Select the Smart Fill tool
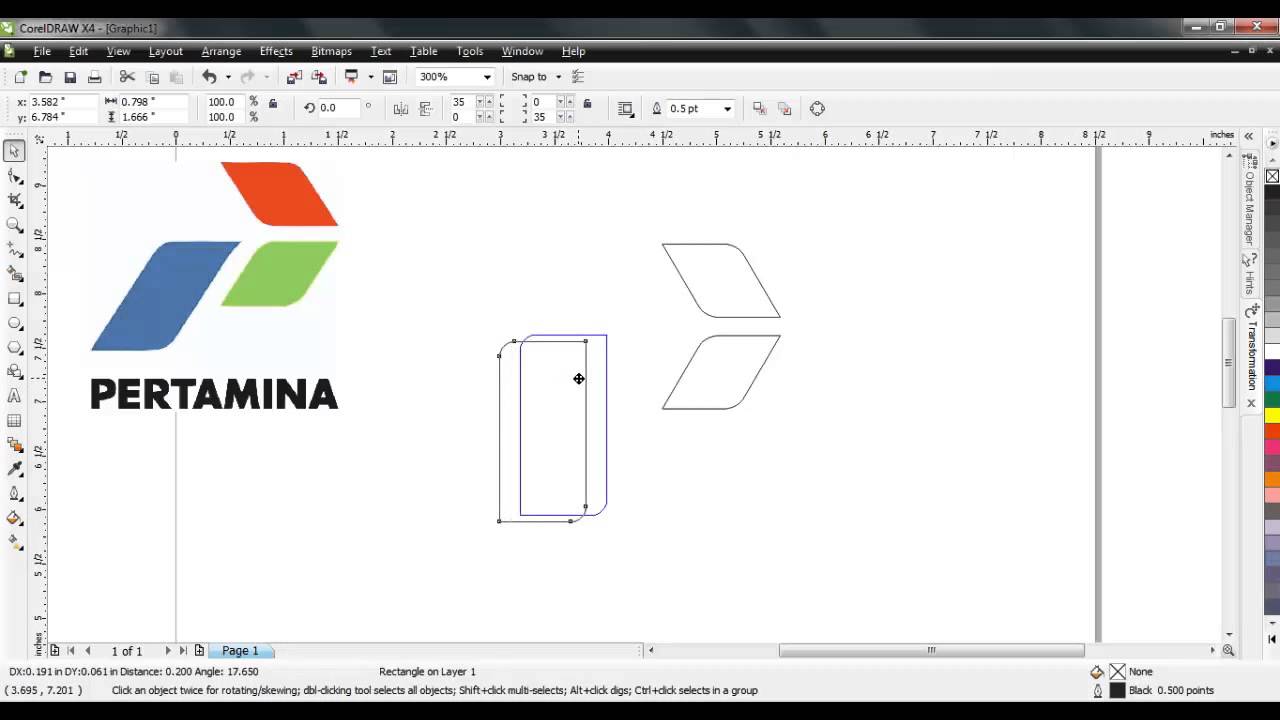The width and height of the screenshot is (1280, 720). click(14, 273)
